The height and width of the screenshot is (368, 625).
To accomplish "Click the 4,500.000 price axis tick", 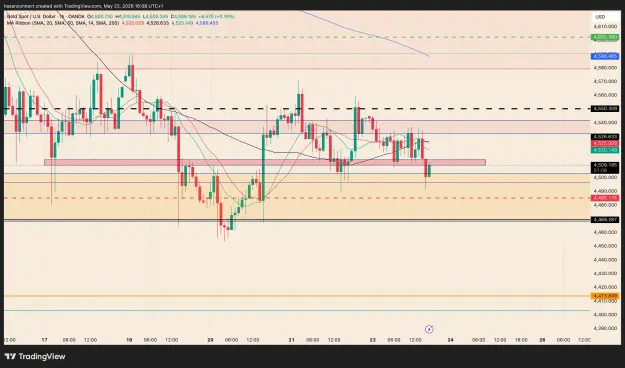I will 605,177.
